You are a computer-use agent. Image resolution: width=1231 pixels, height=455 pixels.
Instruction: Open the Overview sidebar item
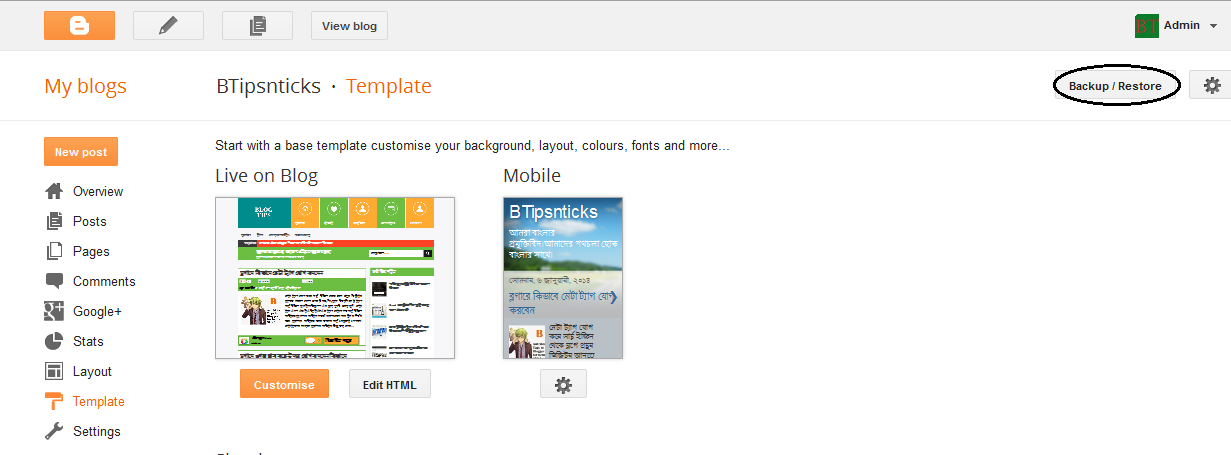98,191
